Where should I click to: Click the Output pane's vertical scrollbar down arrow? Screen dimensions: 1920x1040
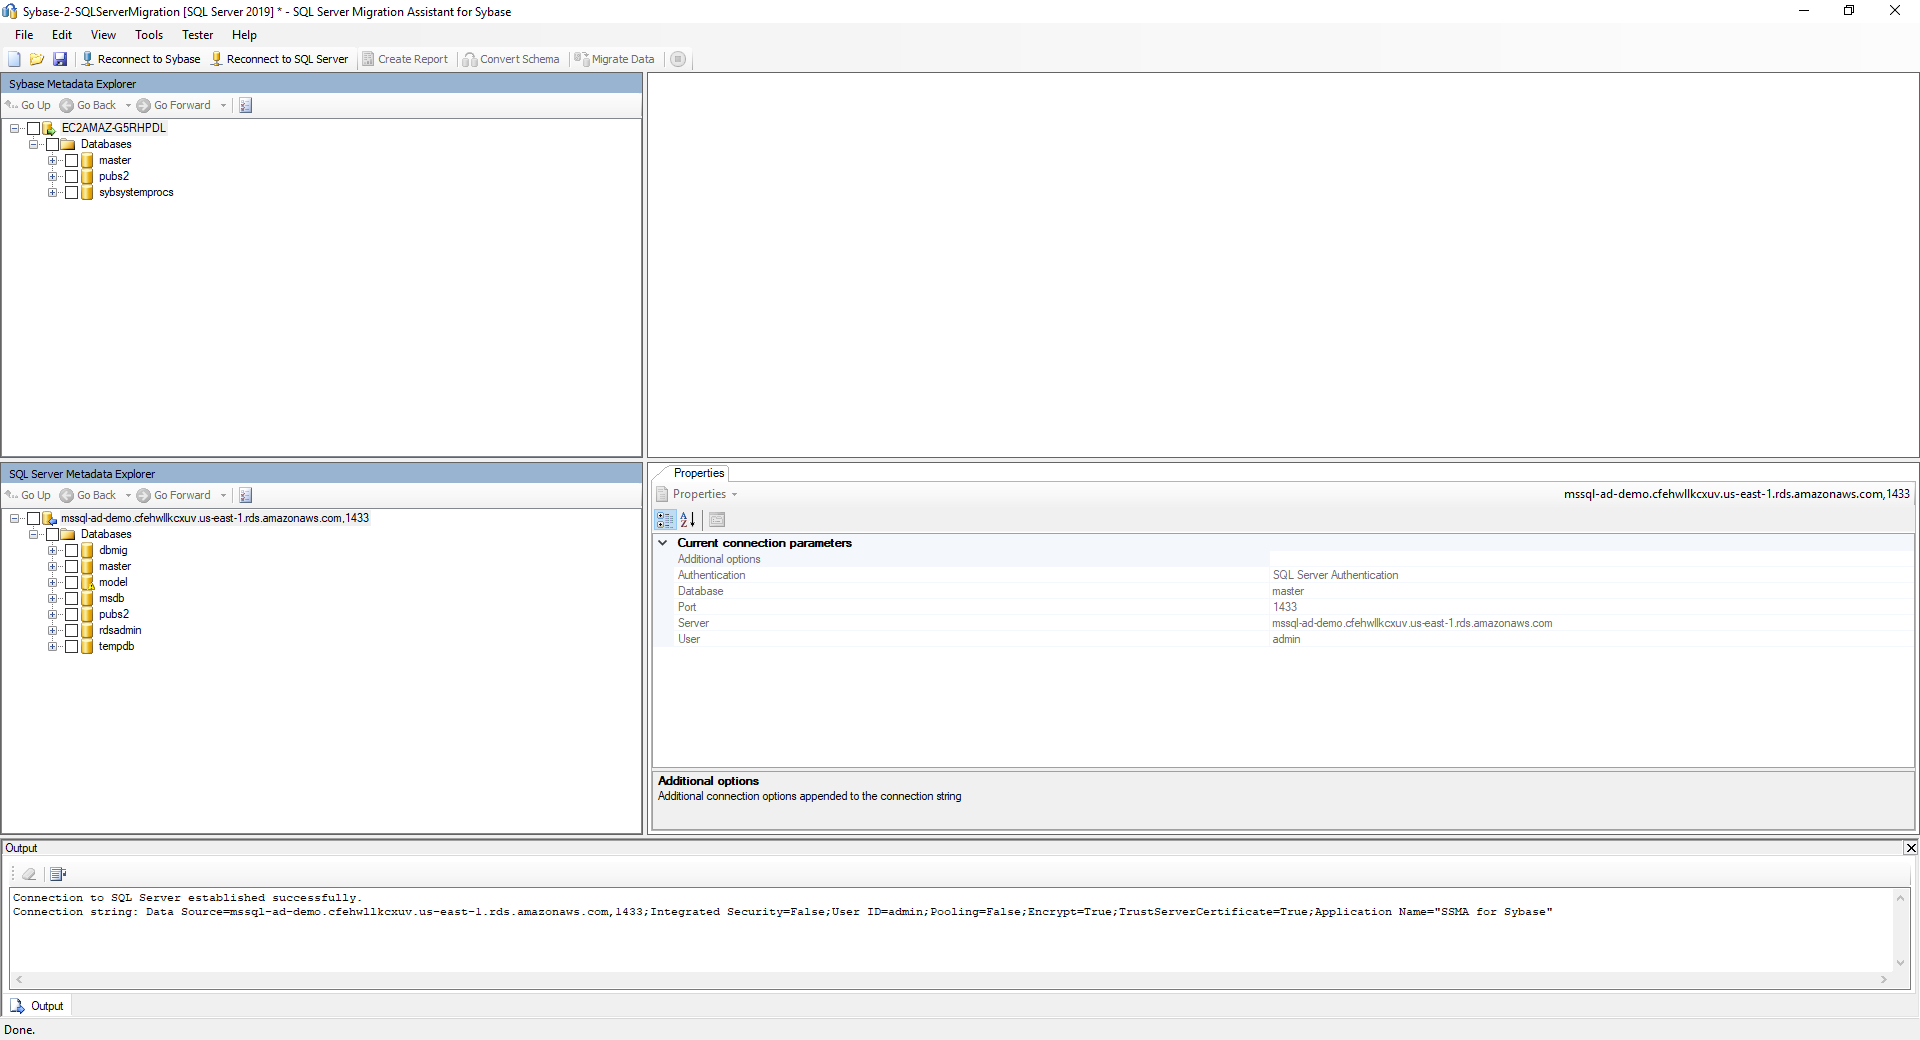(1900, 963)
